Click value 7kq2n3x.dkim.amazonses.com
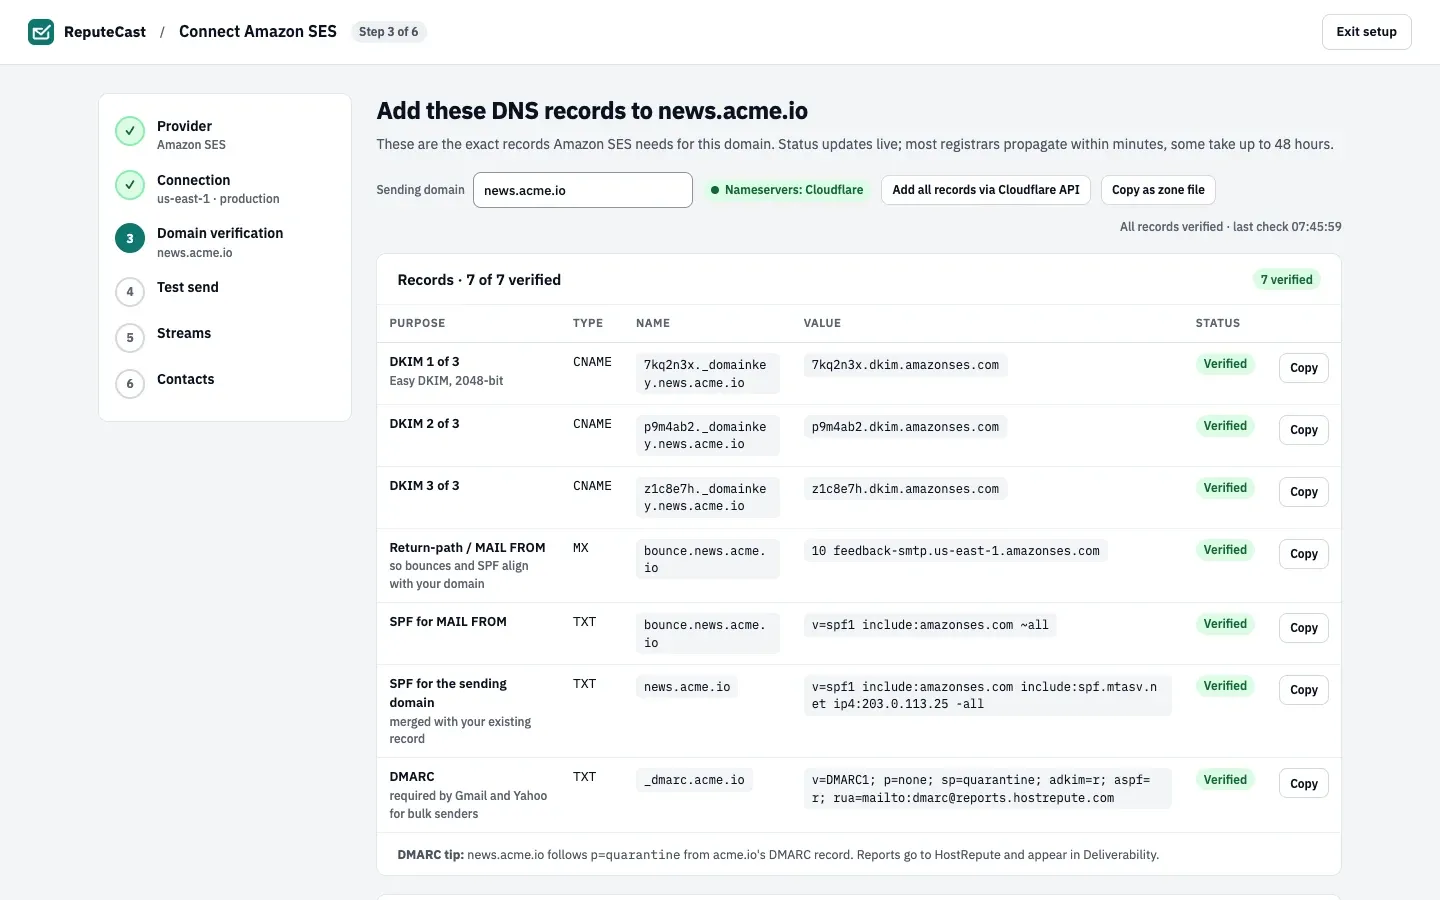Image resolution: width=1440 pixels, height=900 pixels. [905, 365]
